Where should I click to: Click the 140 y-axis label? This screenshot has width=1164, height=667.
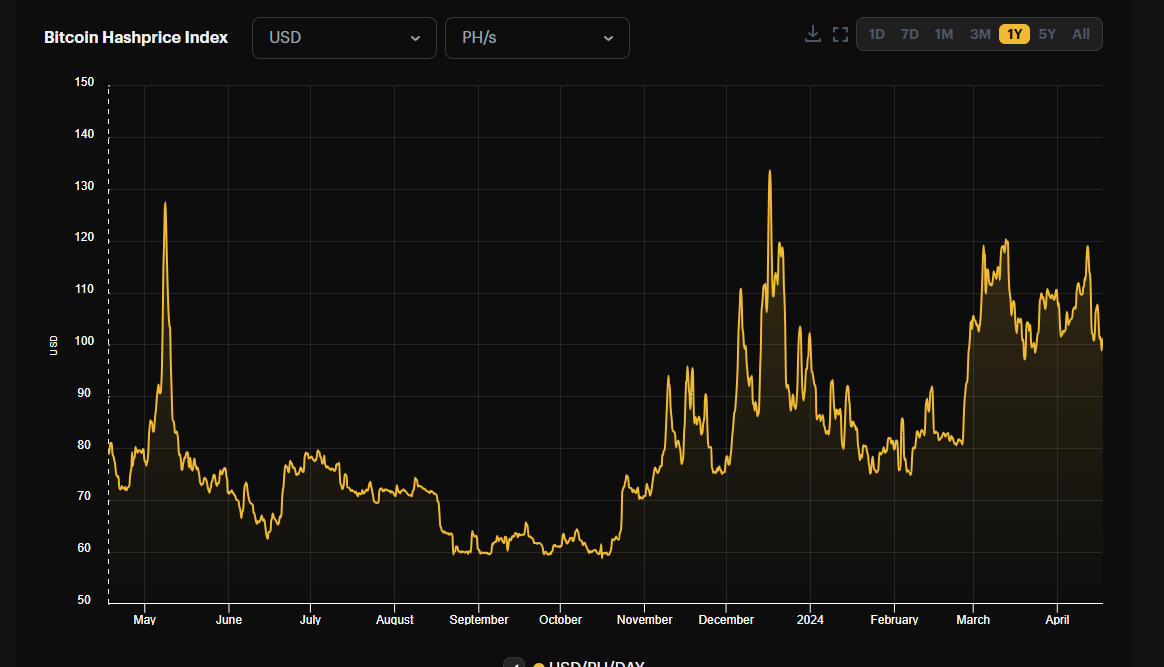85,134
